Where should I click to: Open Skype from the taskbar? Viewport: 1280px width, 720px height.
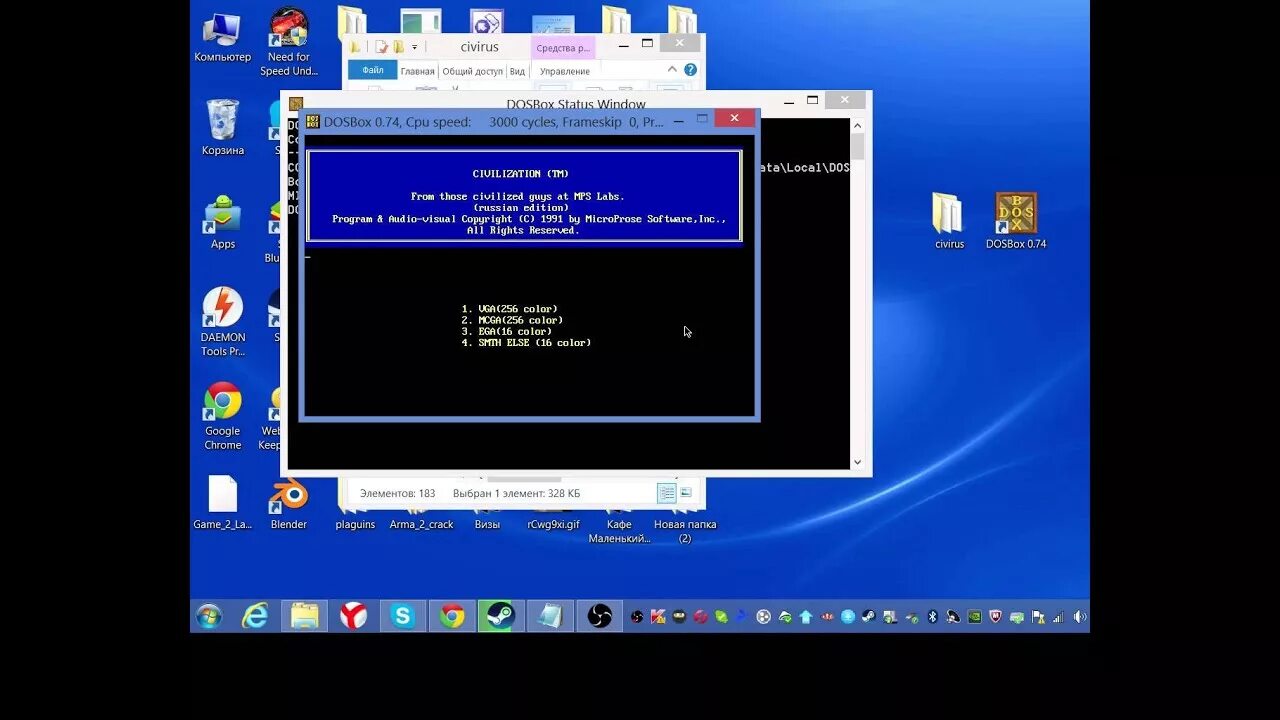(402, 616)
